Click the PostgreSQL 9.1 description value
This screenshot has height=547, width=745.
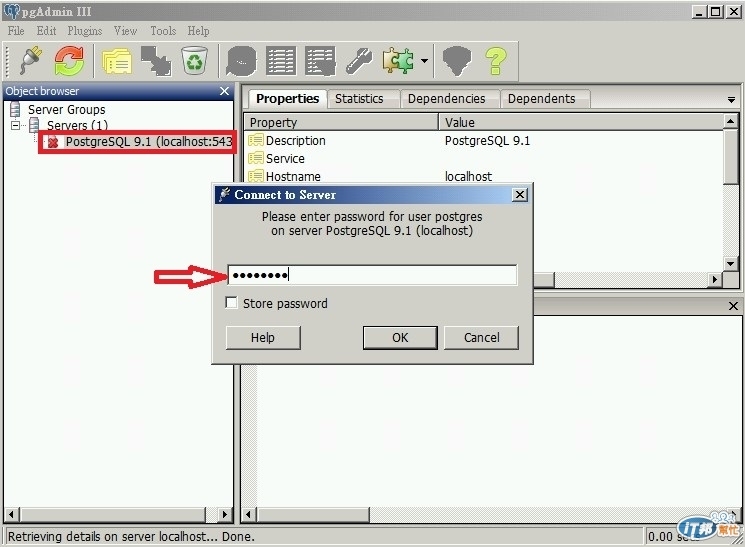487,141
